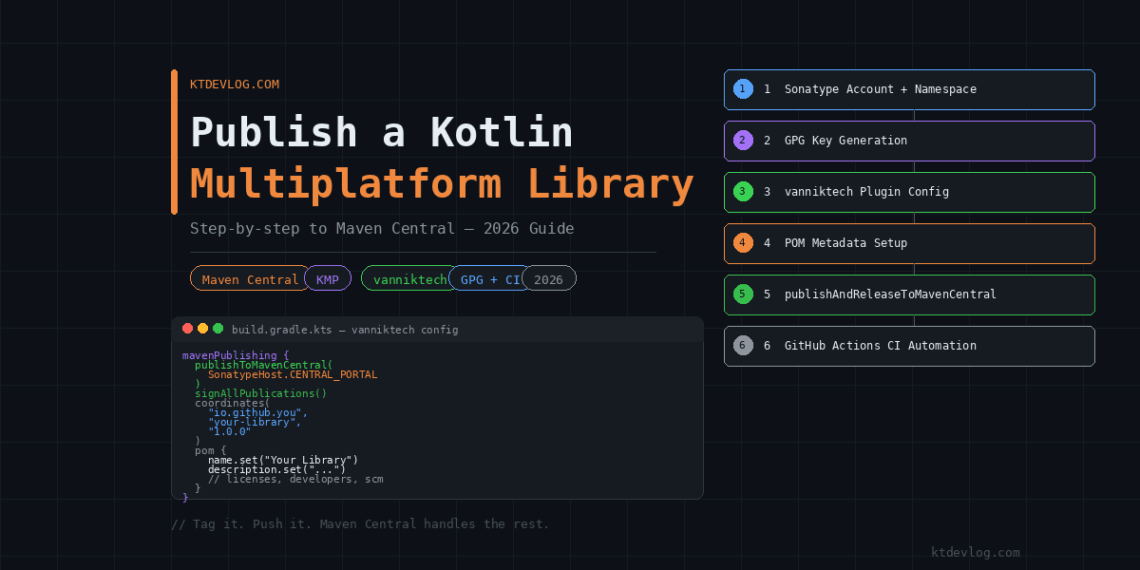1140x570 pixels.
Task: Click the '// licenses, developers, scm' comment
Action: coord(295,479)
